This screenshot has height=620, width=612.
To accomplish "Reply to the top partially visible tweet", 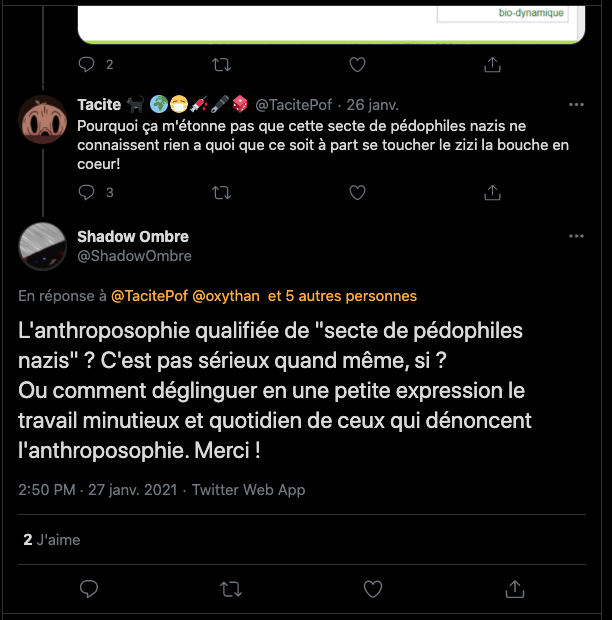I will [x=87, y=64].
